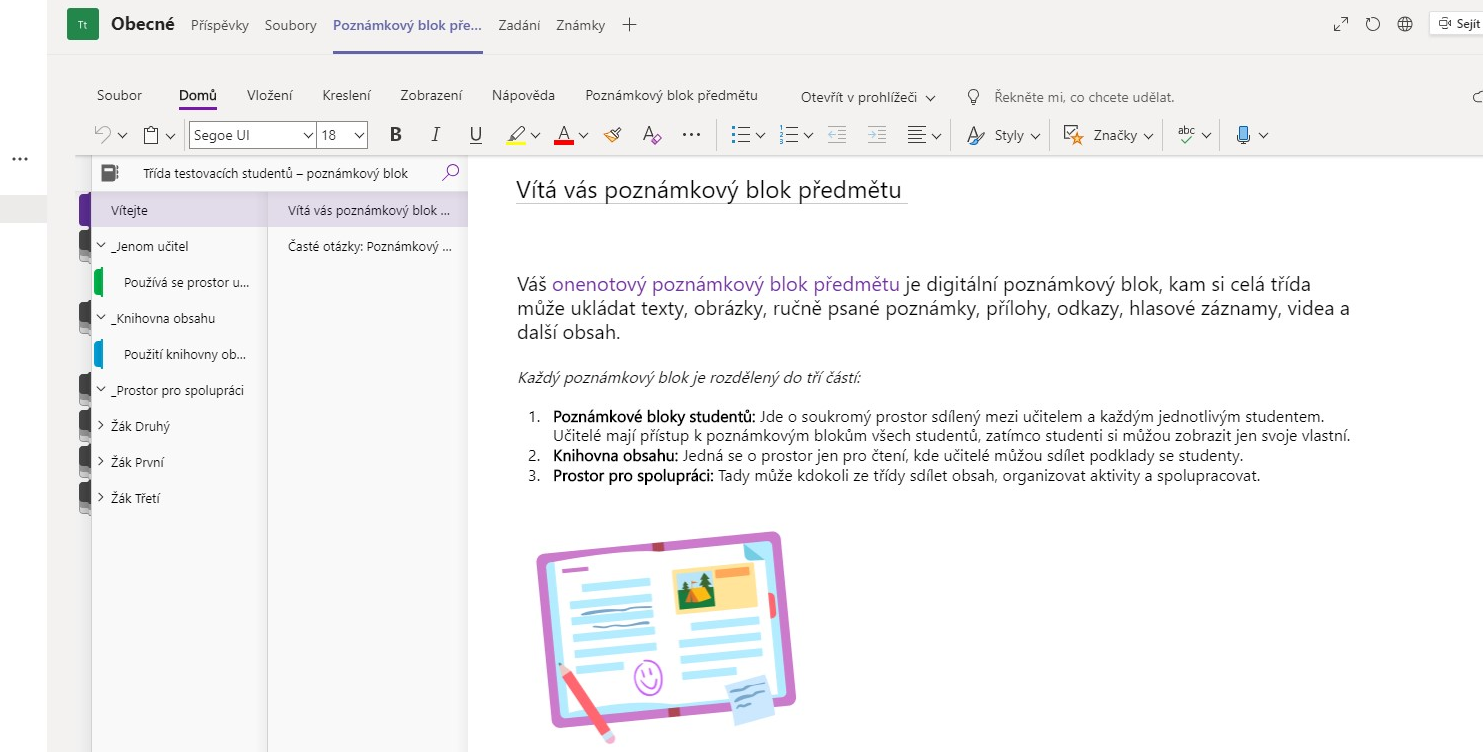Follow the onenotový poznámkový blok předmětu link

(x=726, y=284)
